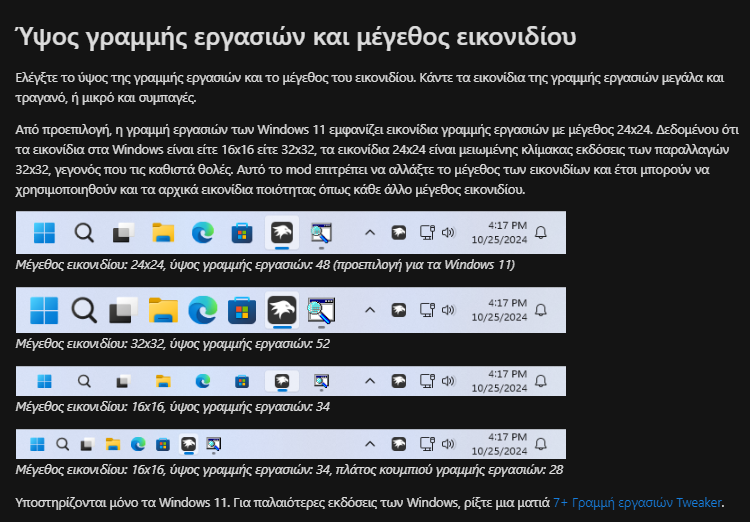Click volume speaker in the 24x24 taskbar image

click(x=448, y=233)
